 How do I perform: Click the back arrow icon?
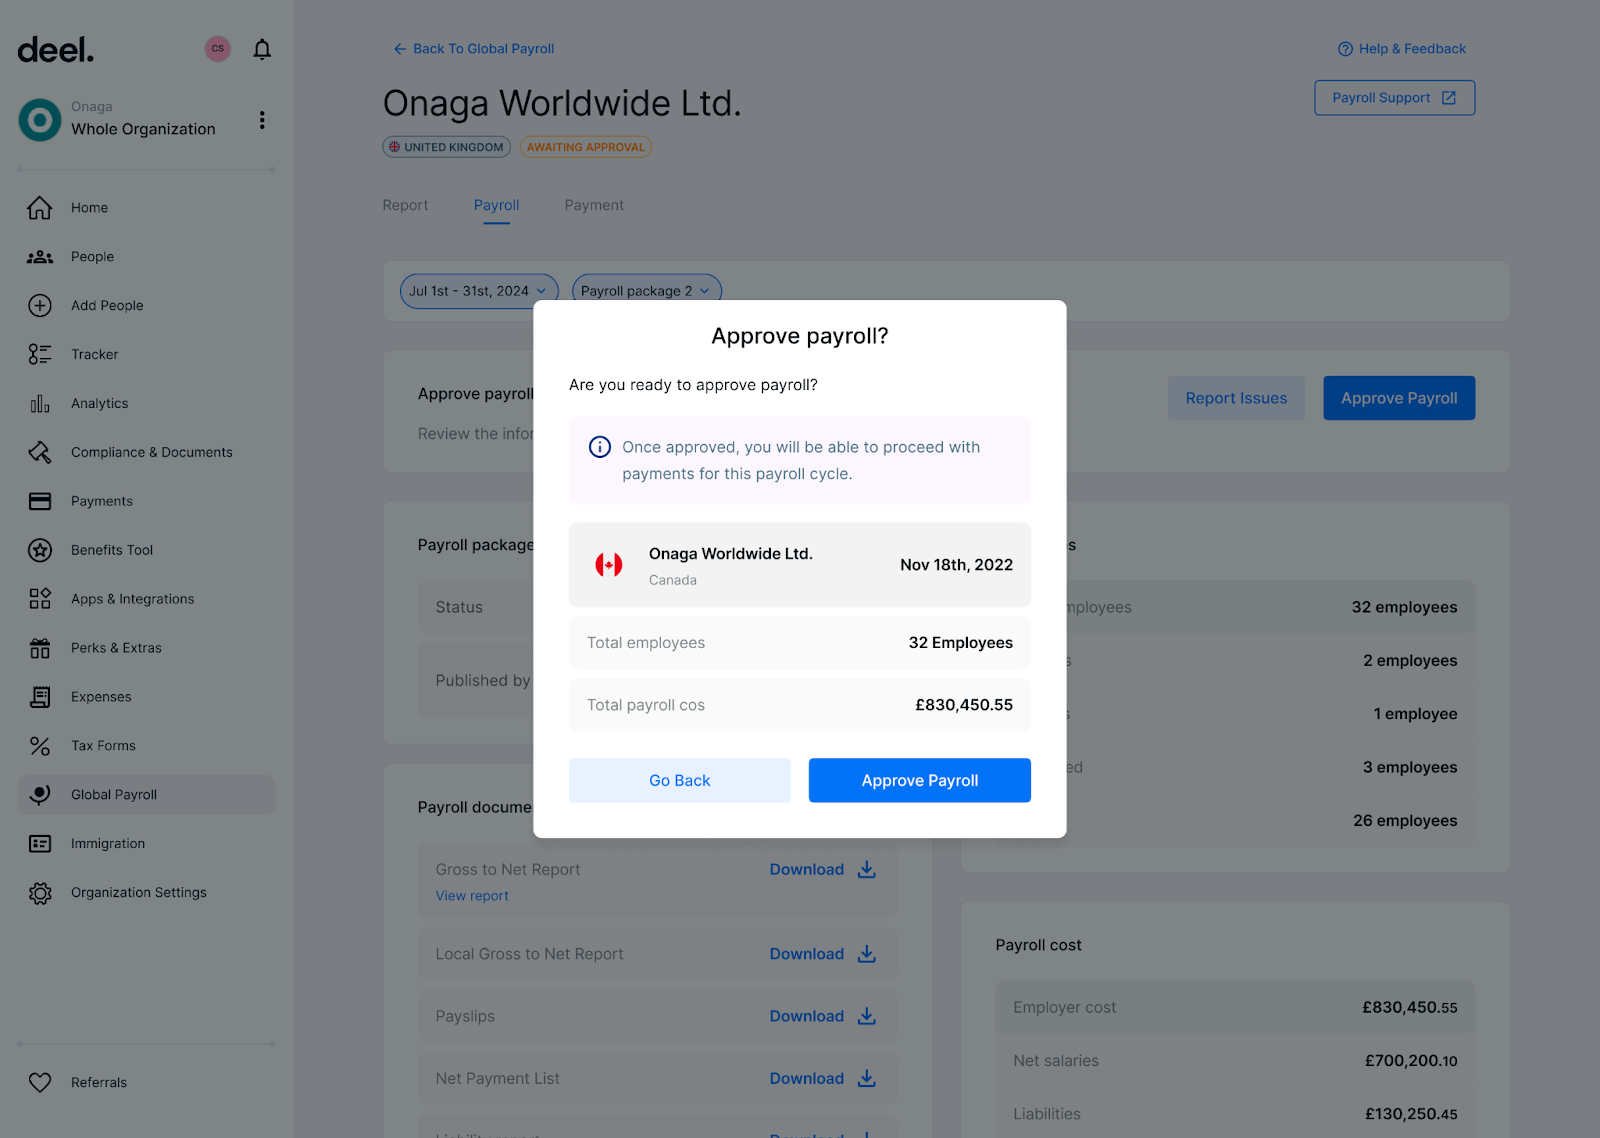pyautogui.click(x=399, y=49)
